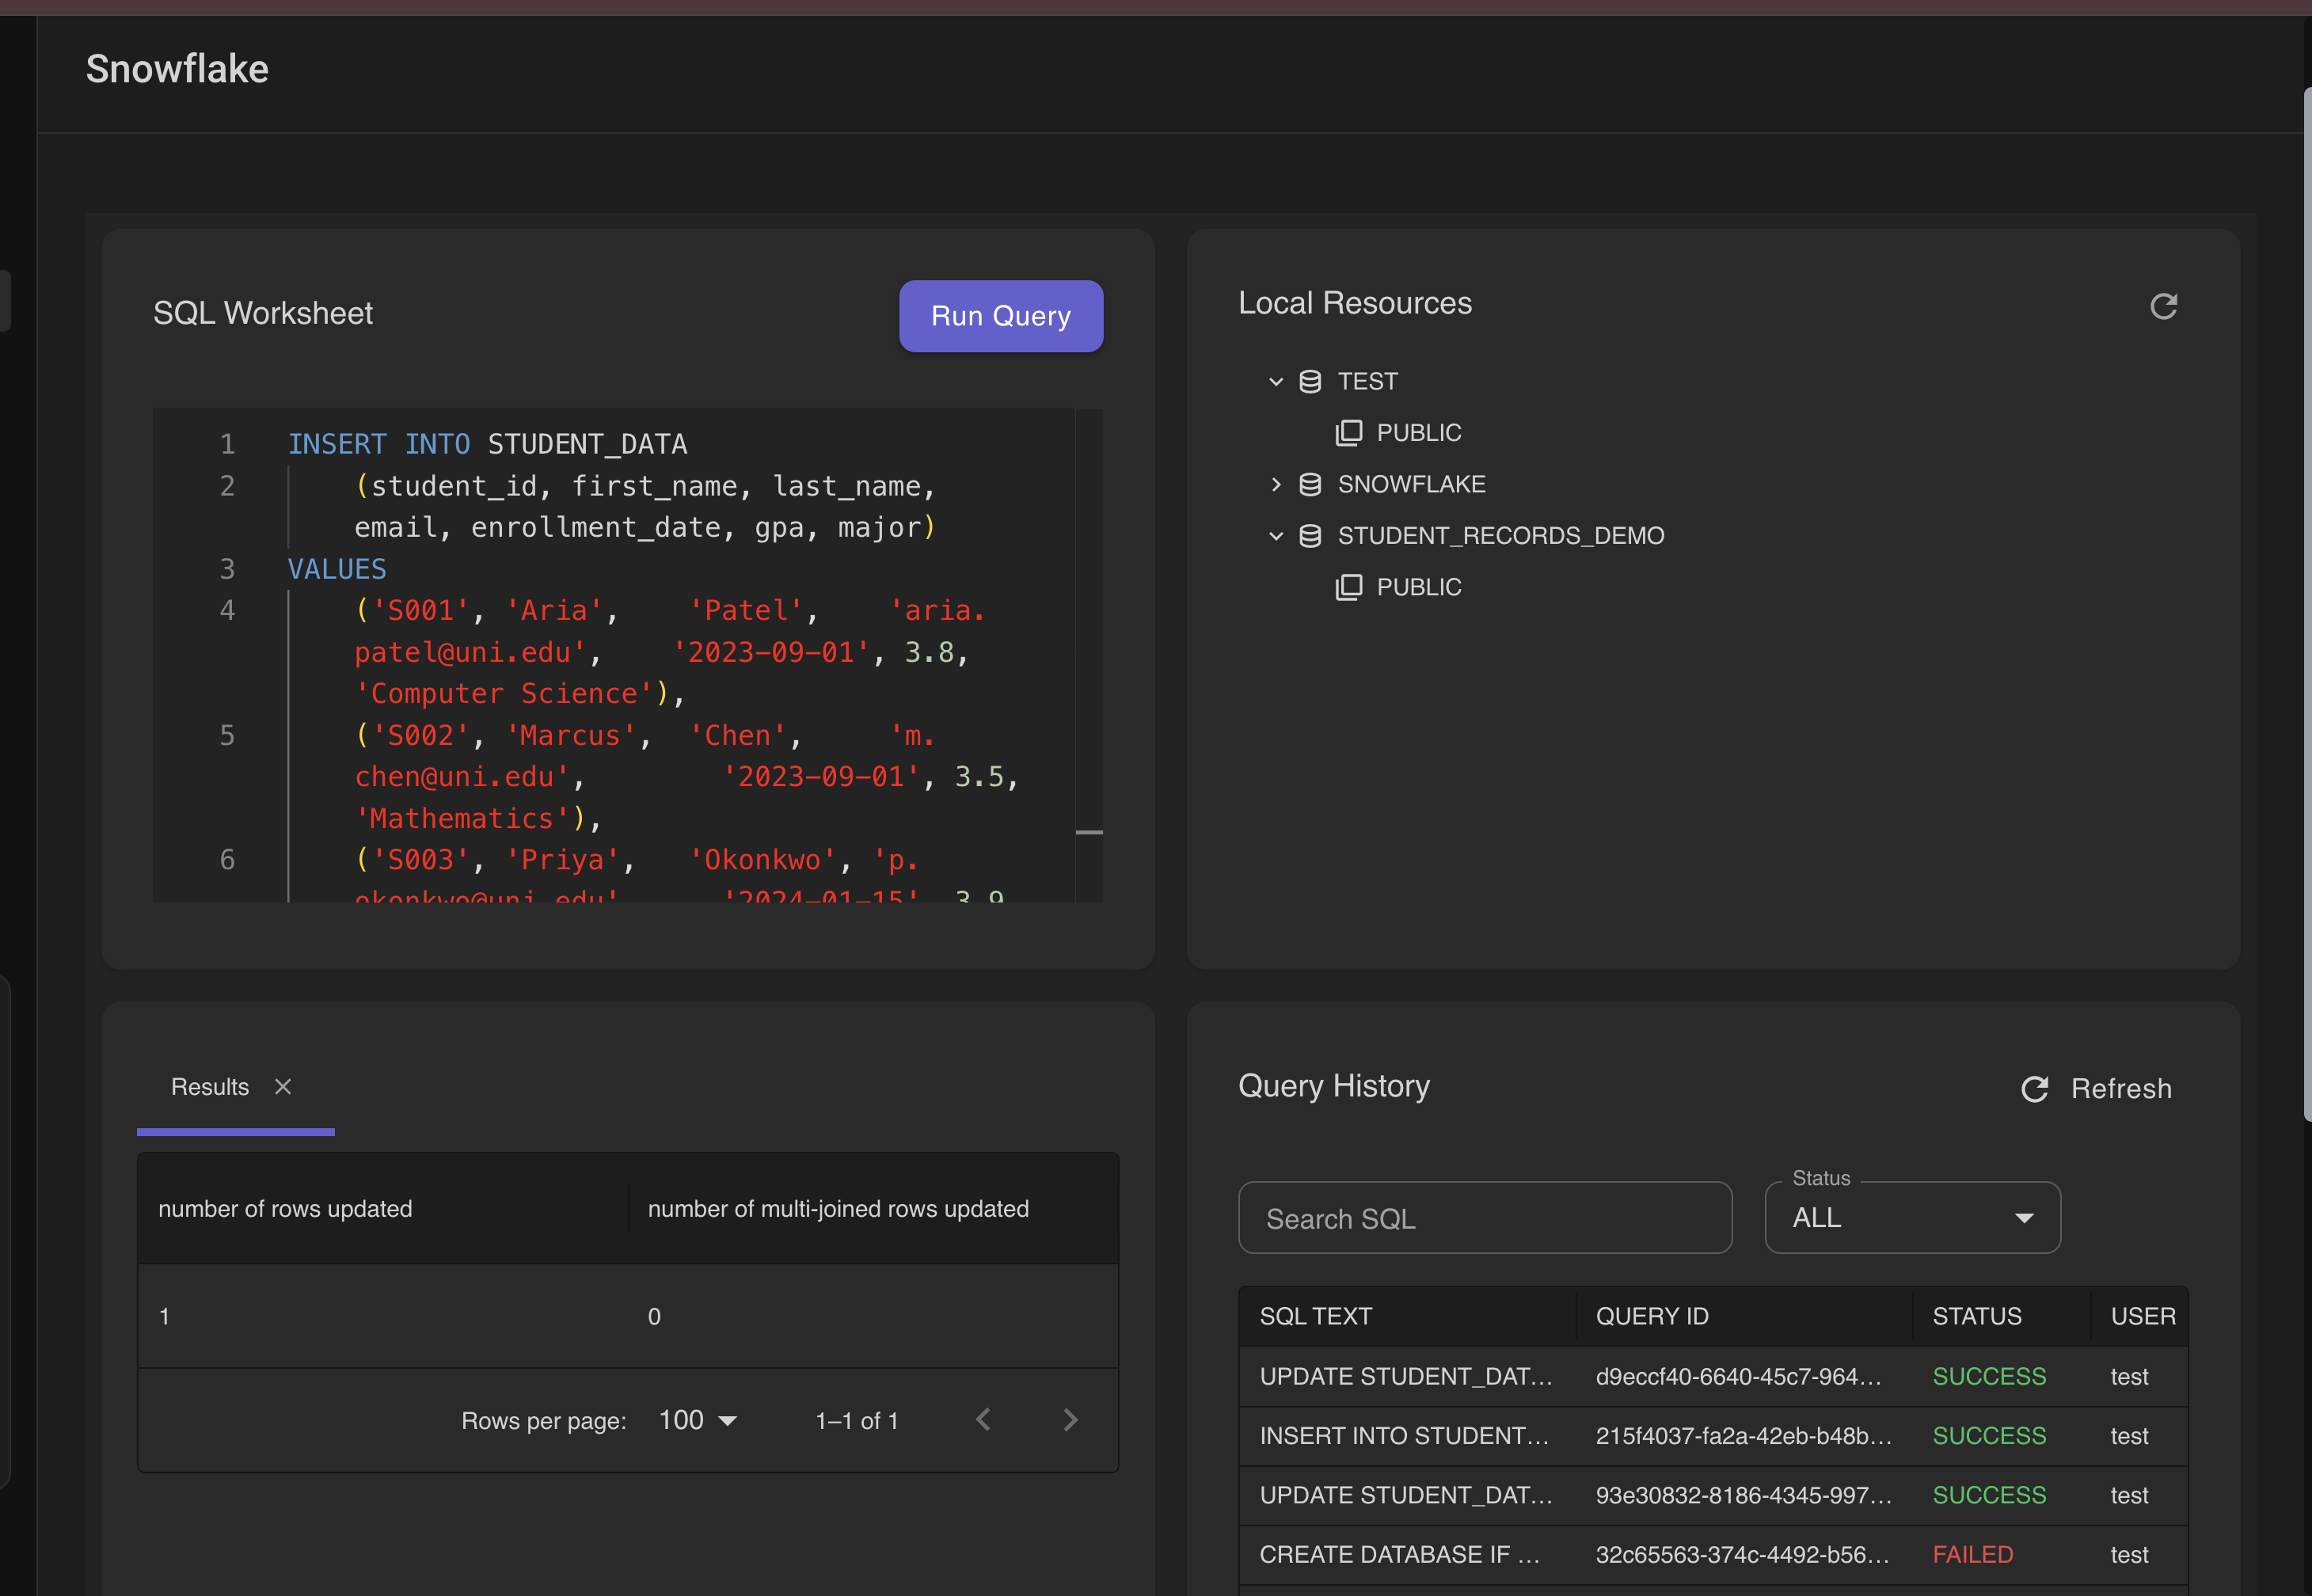2312x1596 pixels.
Task: Click query ID 215f4037-fa2a-42eb-b48b…
Action: 1743,1436
